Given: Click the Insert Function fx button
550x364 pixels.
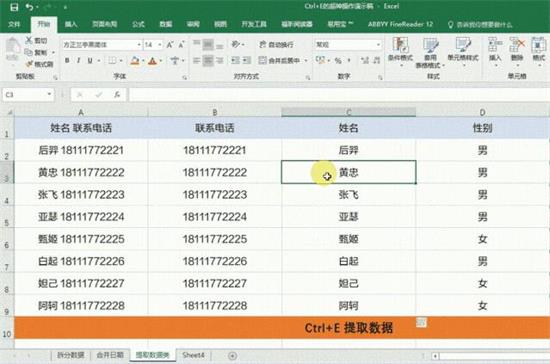Looking at the screenshot, I should coord(117,94).
